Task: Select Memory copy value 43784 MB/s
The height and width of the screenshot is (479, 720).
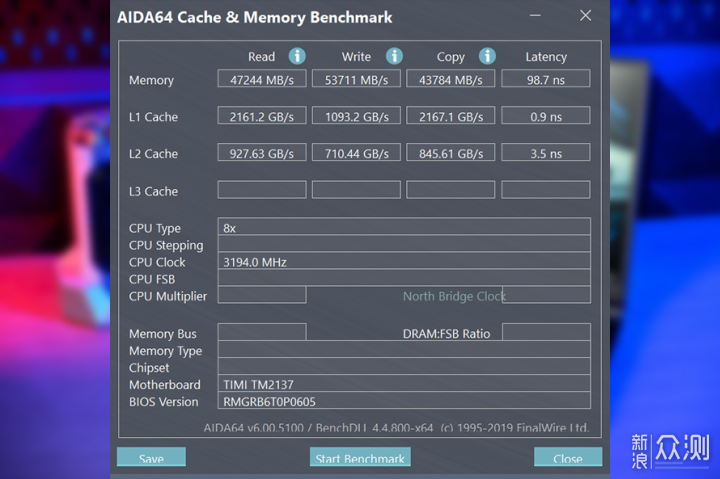Action: tap(450, 79)
